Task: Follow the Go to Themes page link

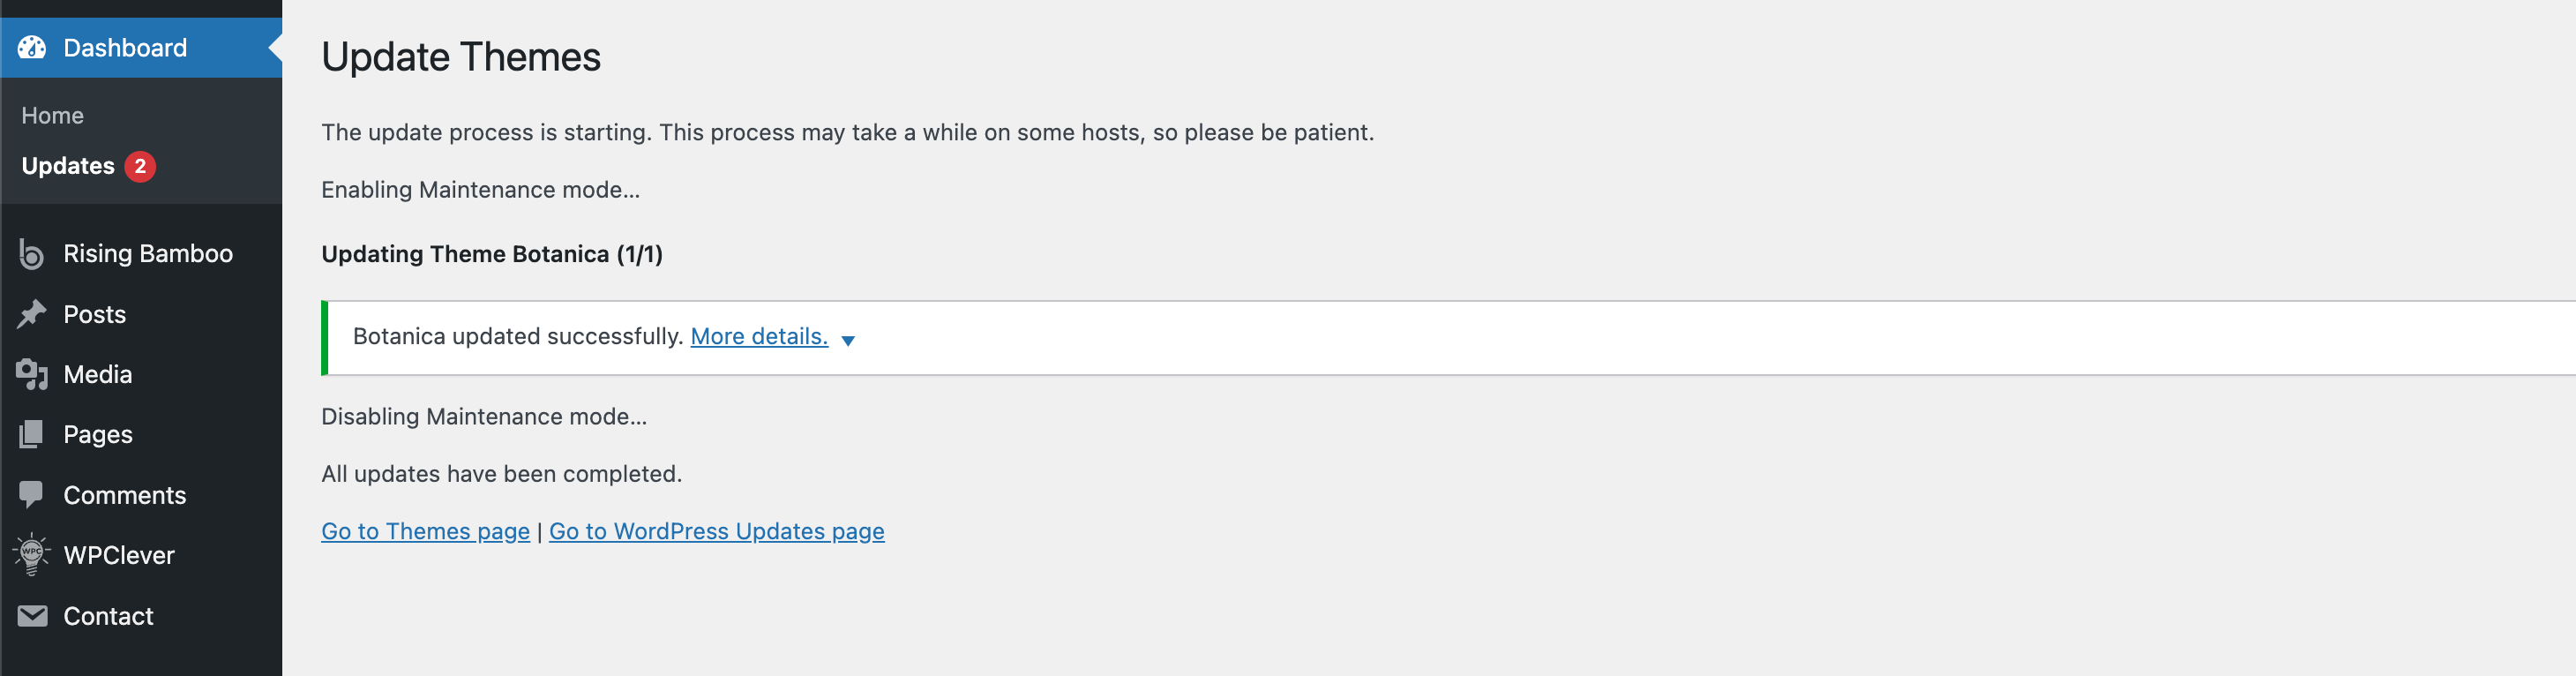Action: click(x=425, y=531)
